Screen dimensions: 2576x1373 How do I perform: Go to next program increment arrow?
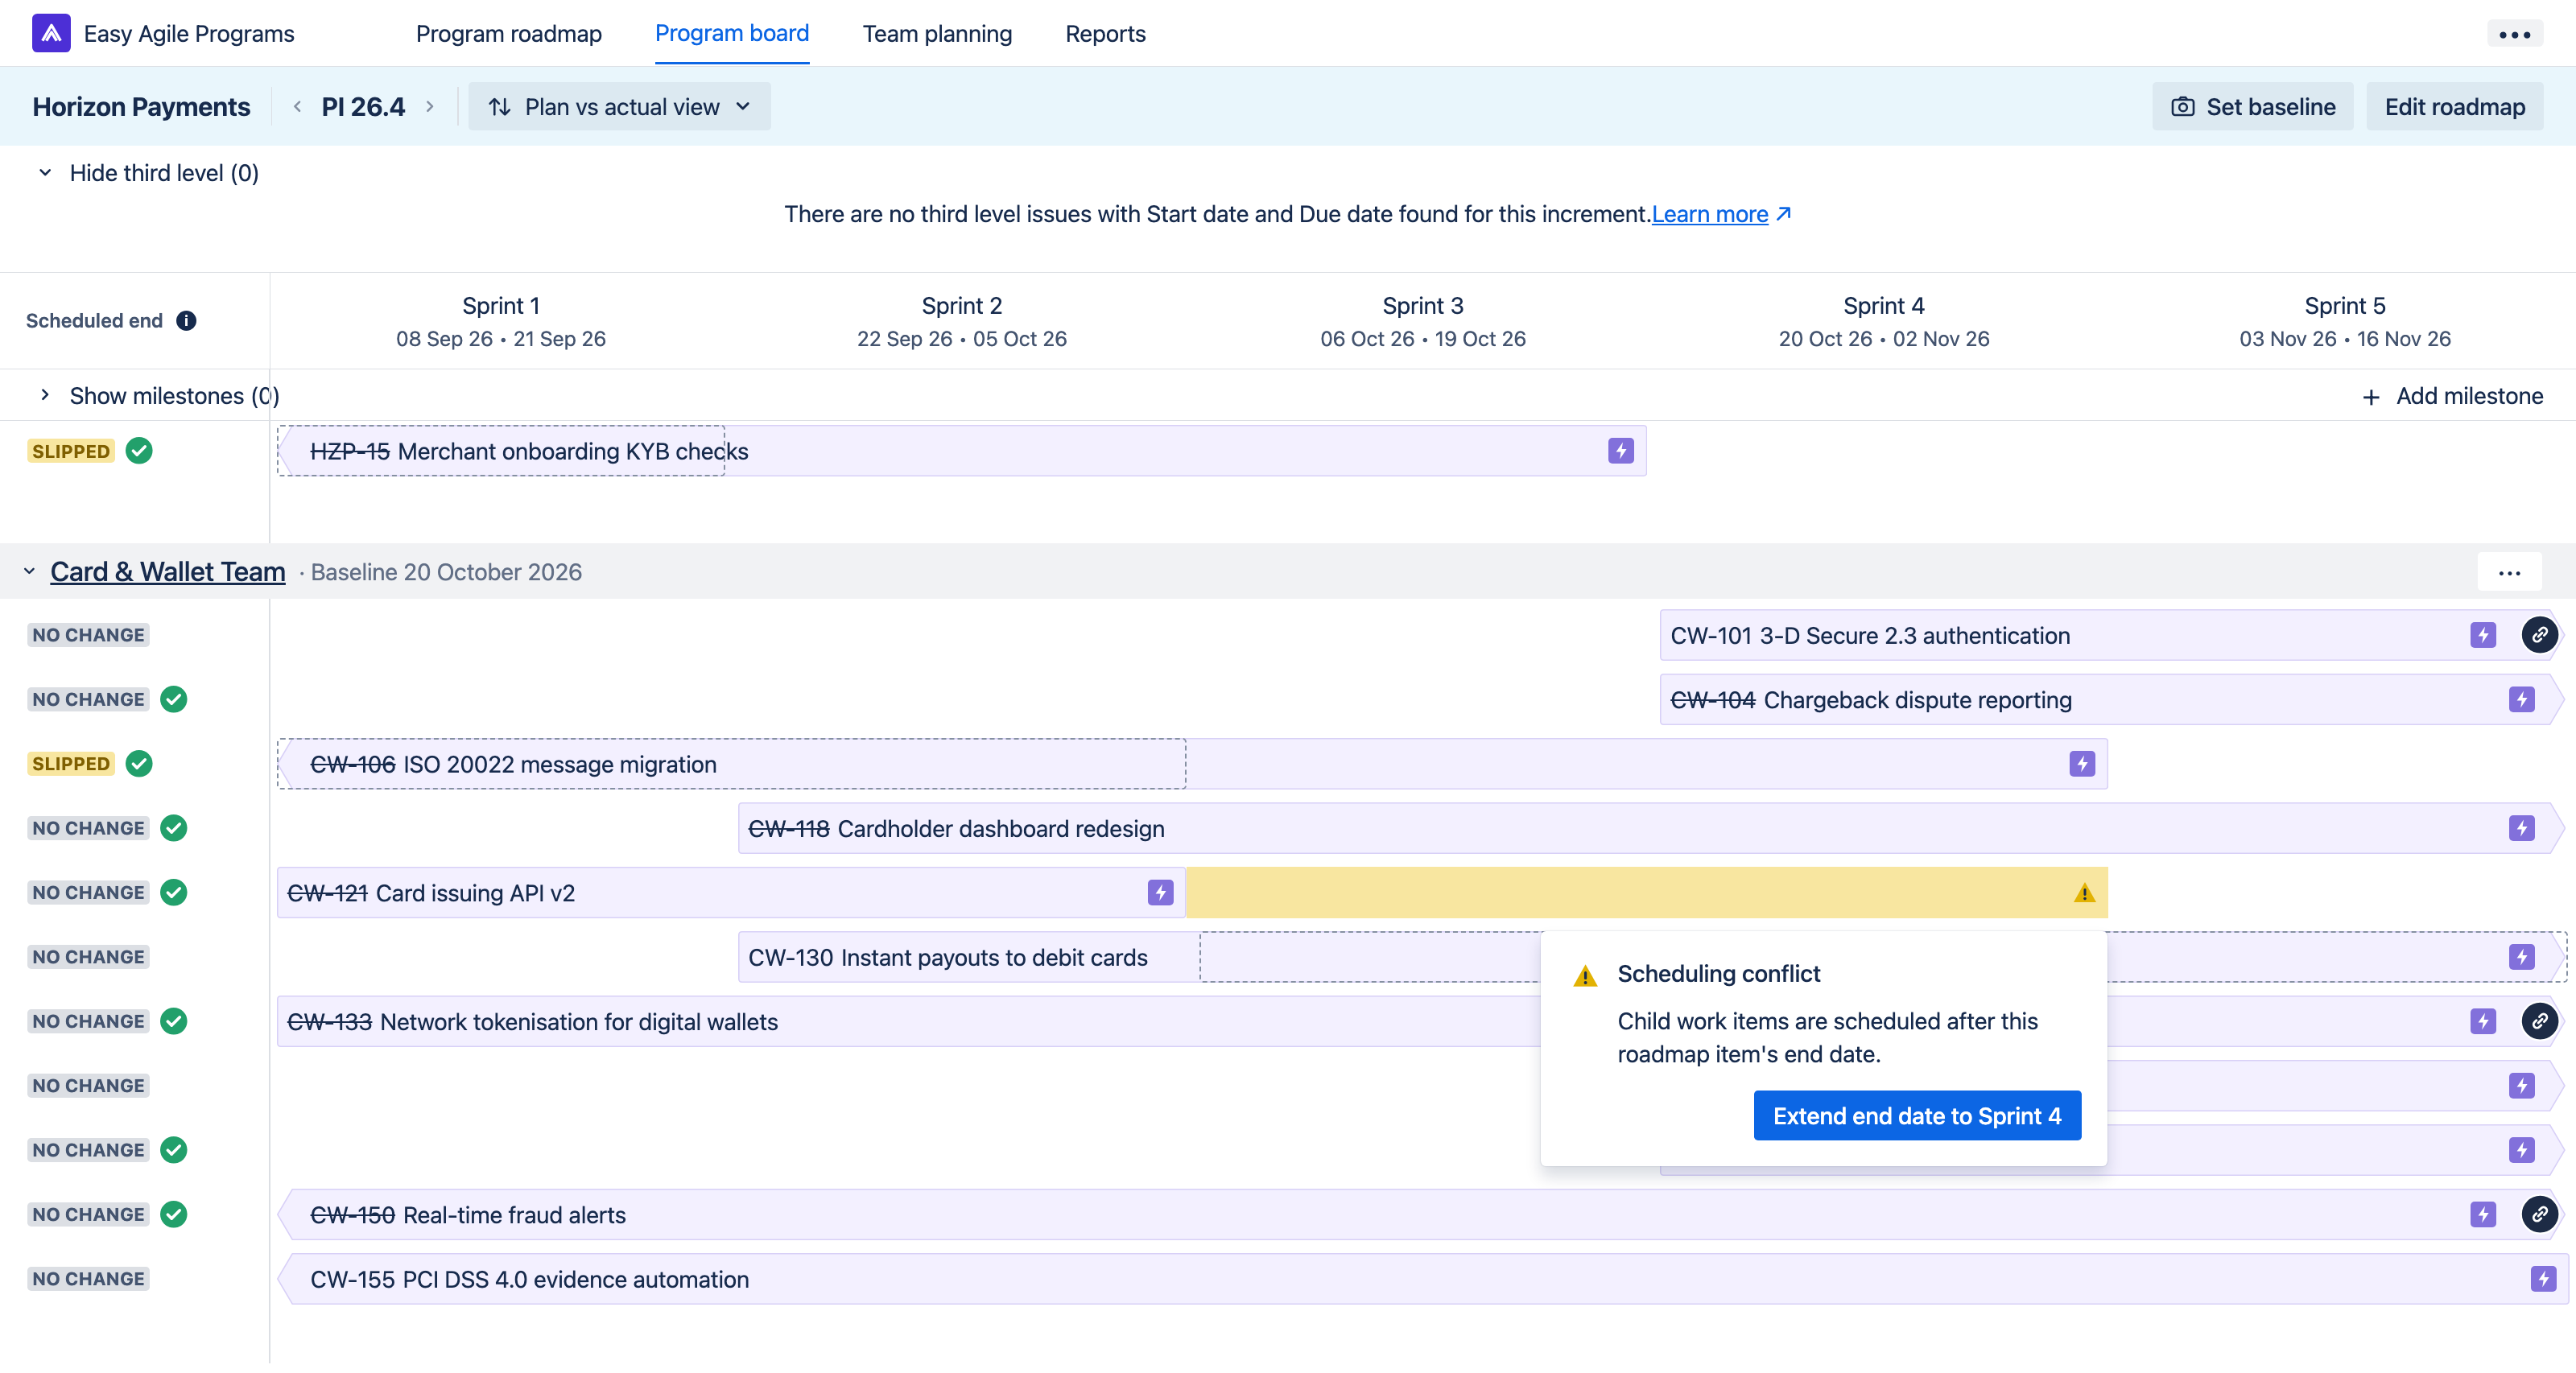430,107
